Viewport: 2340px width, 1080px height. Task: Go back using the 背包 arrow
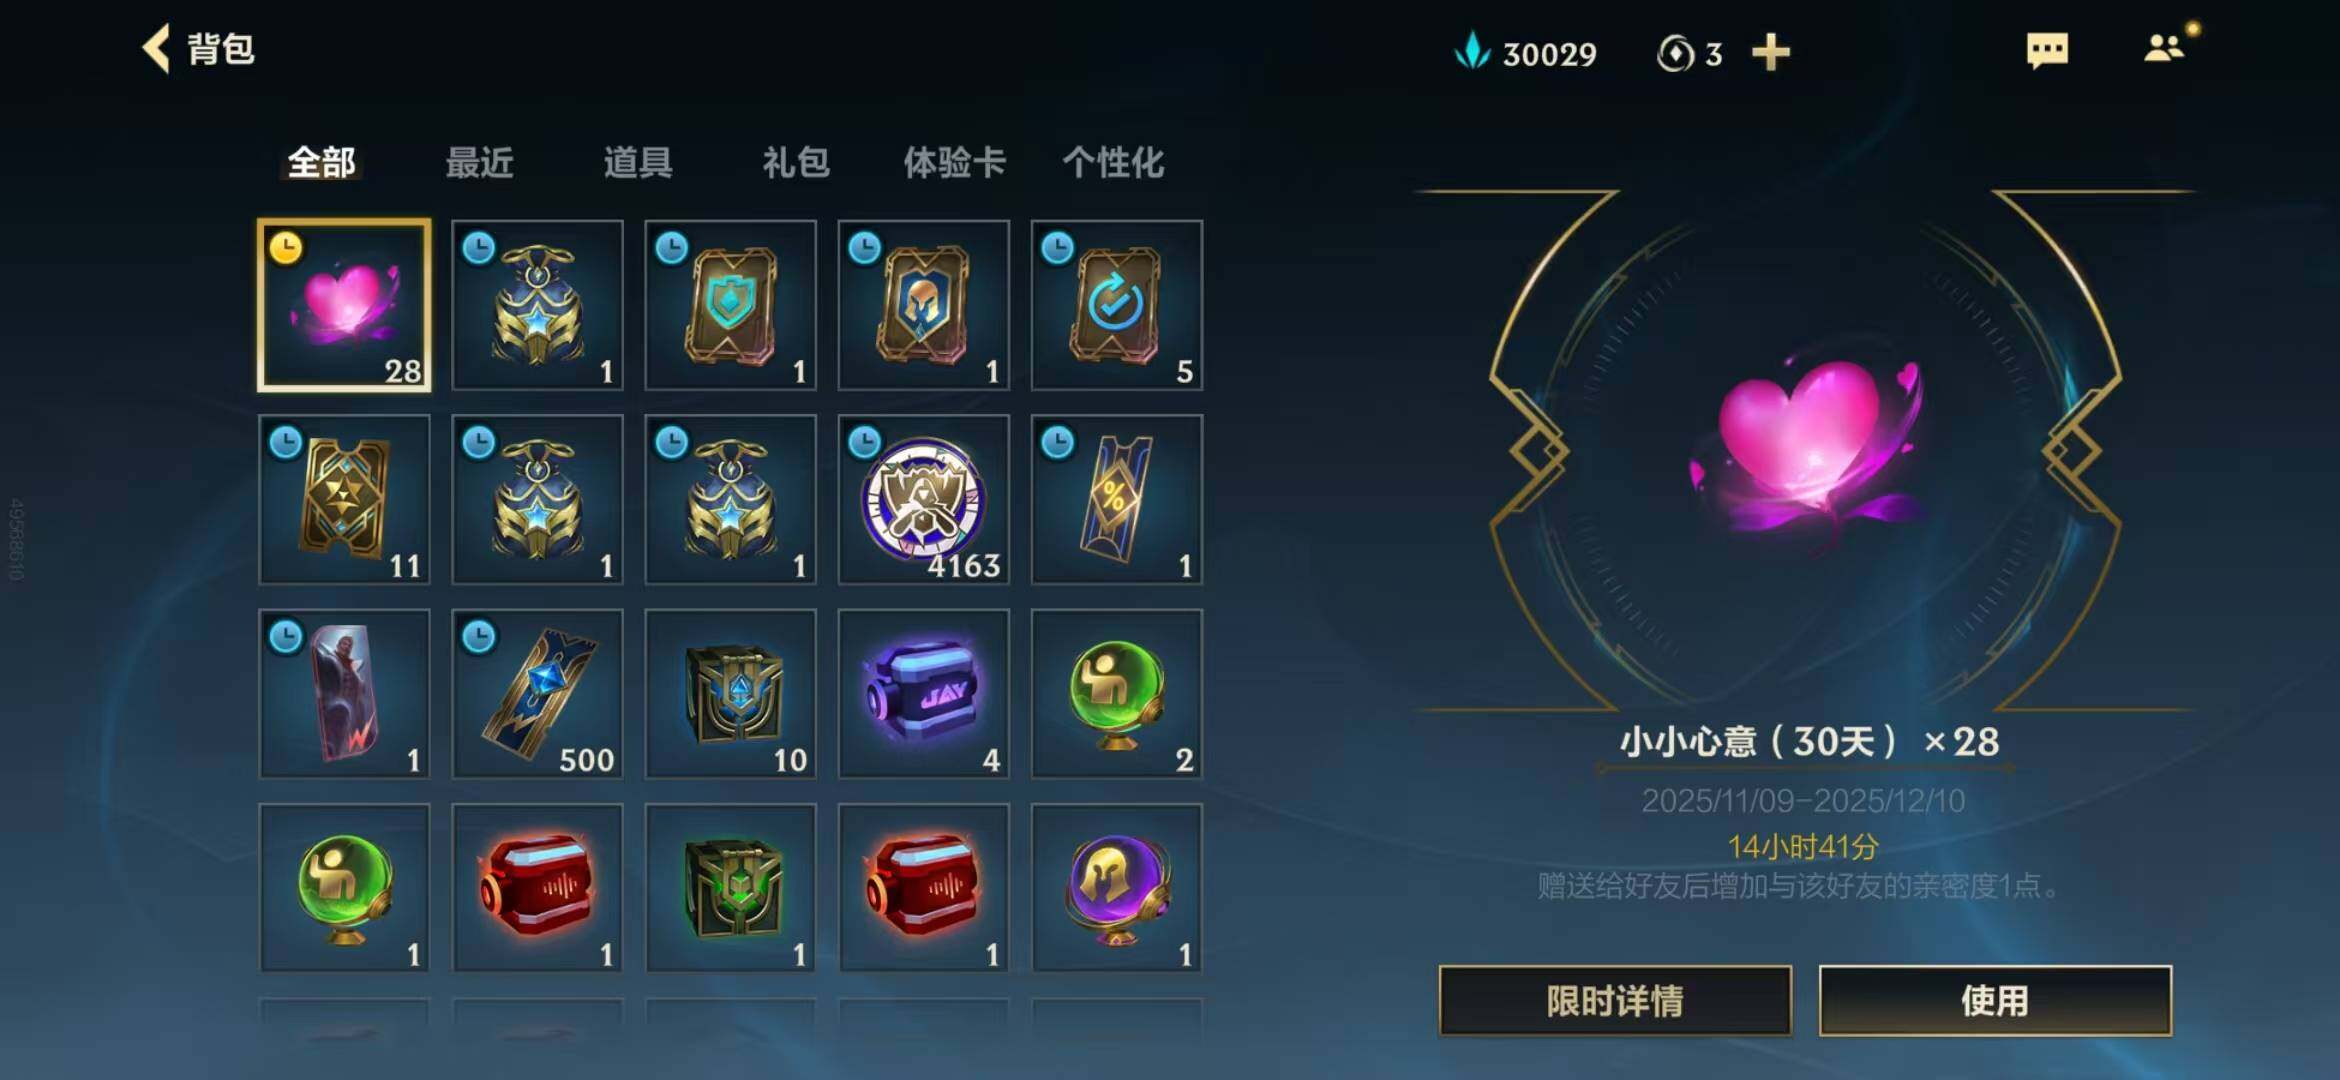[x=157, y=49]
